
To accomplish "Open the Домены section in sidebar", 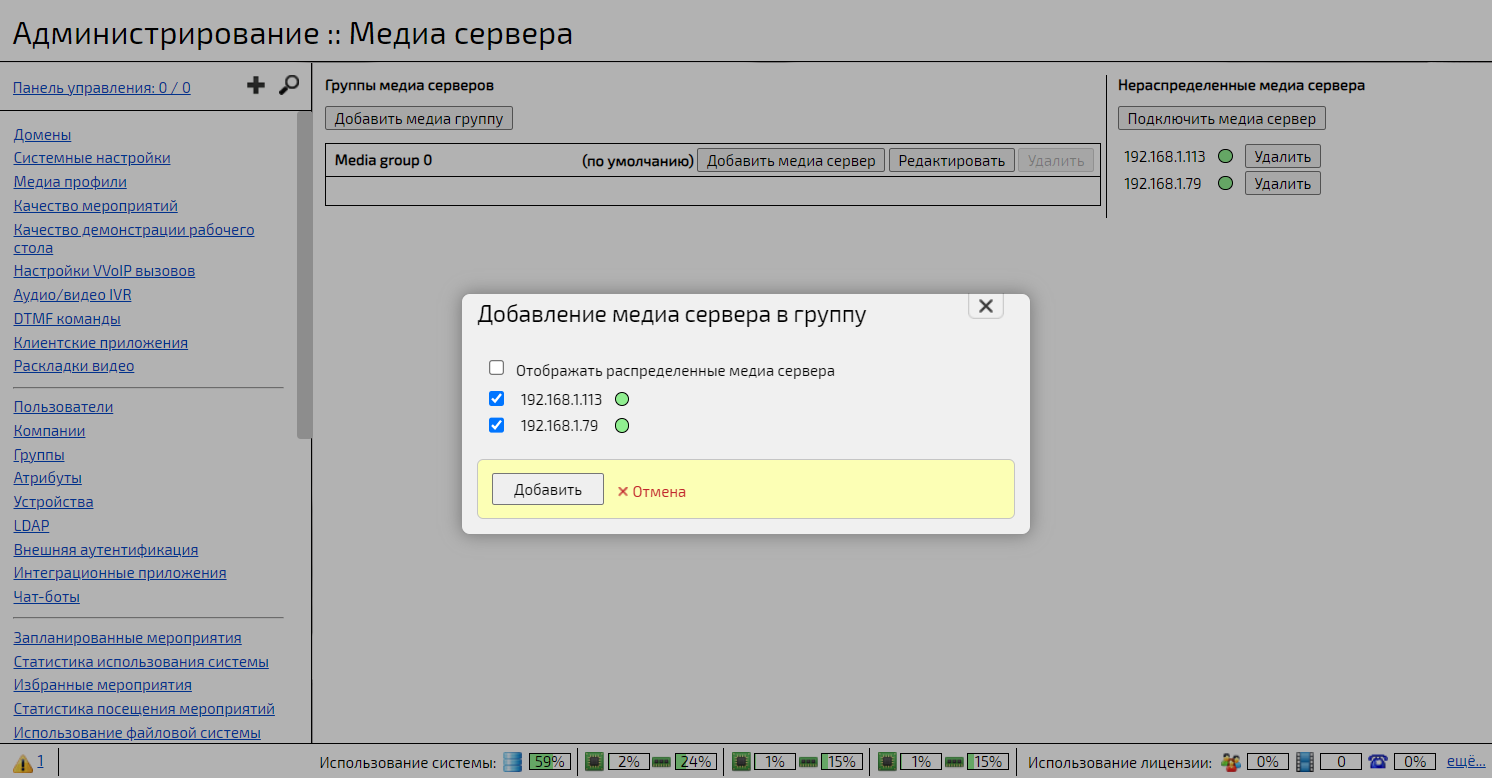I will [x=41, y=134].
